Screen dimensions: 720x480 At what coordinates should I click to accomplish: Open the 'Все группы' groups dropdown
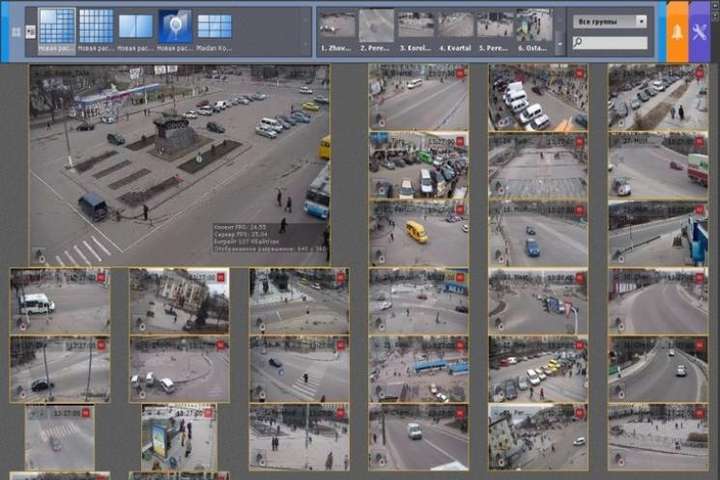[x=609, y=21]
